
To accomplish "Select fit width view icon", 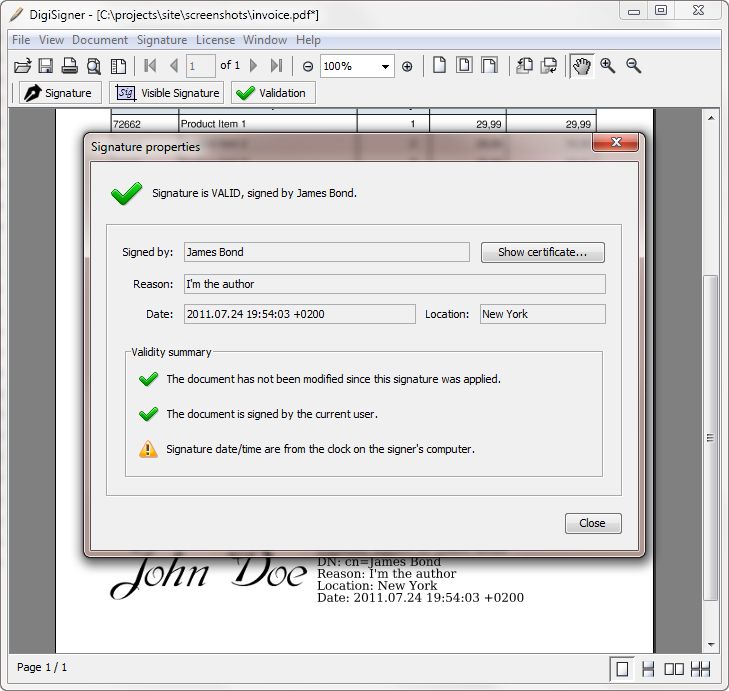I will 489,66.
